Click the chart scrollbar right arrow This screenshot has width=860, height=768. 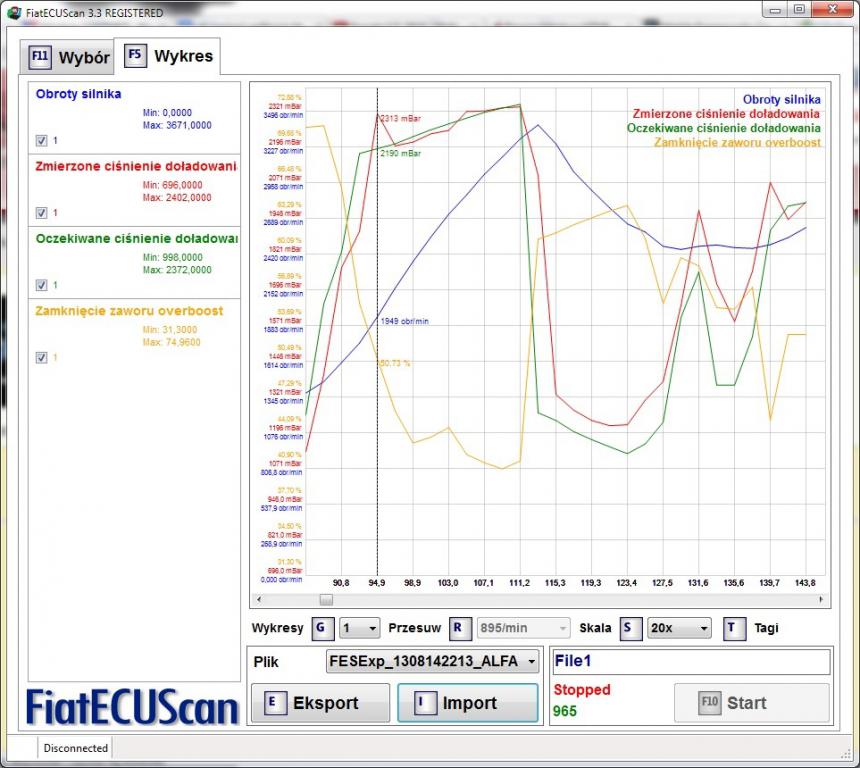[821, 600]
